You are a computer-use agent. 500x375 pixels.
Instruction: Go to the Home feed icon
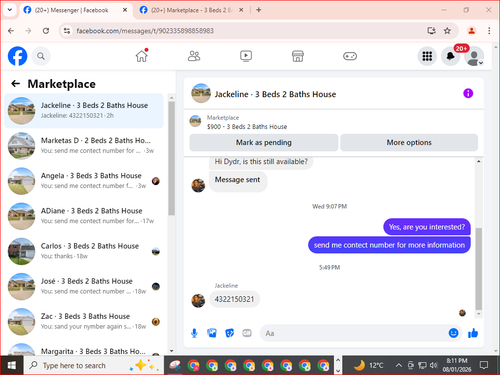pyautogui.click(x=142, y=56)
